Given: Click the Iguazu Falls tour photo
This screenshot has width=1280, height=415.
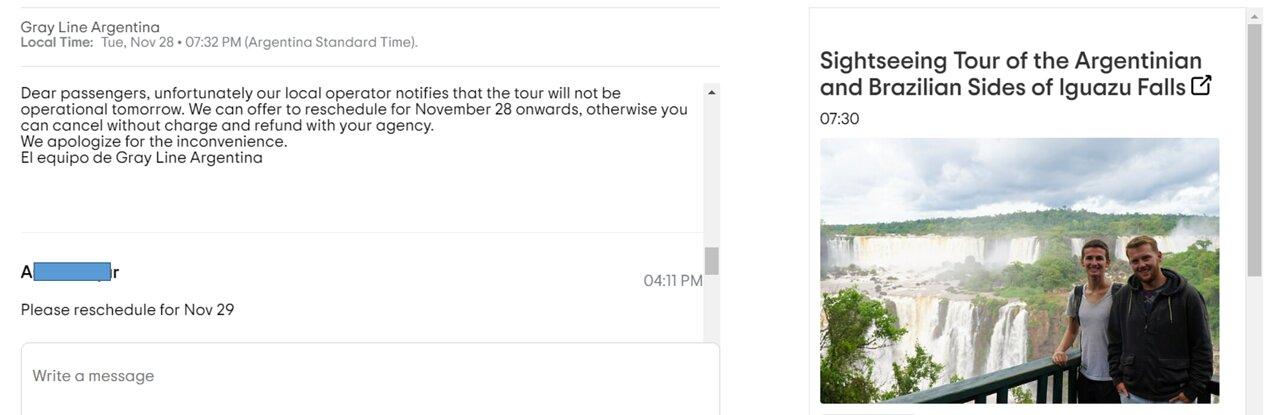Looking at the screenshot, I should [1019, 270].
